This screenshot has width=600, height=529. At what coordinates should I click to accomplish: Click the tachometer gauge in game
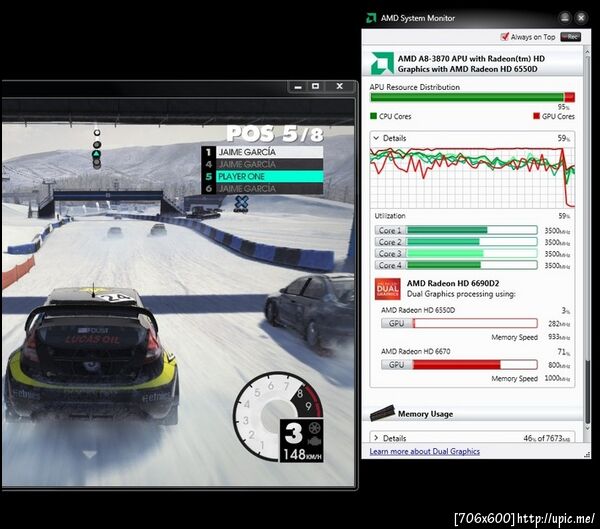coord(277,416)
